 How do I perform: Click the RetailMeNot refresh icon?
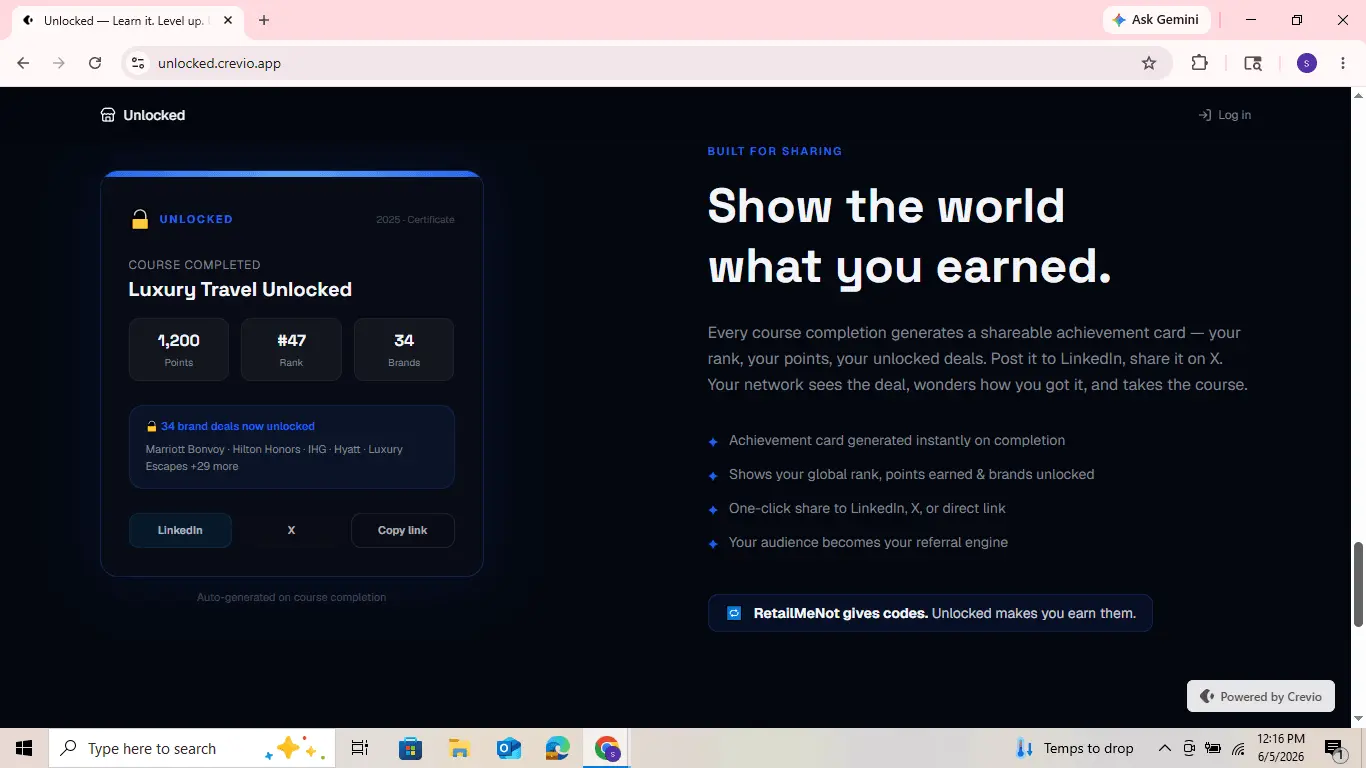coord(734,613)
